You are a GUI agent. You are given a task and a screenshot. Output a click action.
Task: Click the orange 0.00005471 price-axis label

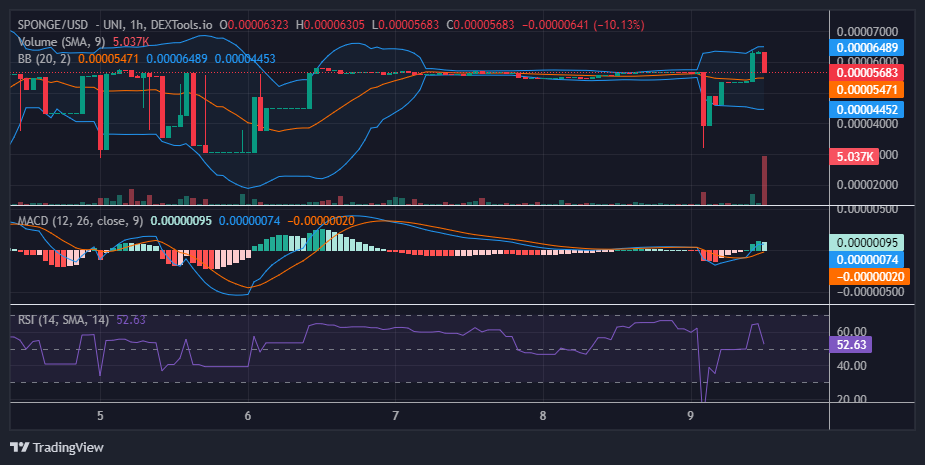[867, 90]
